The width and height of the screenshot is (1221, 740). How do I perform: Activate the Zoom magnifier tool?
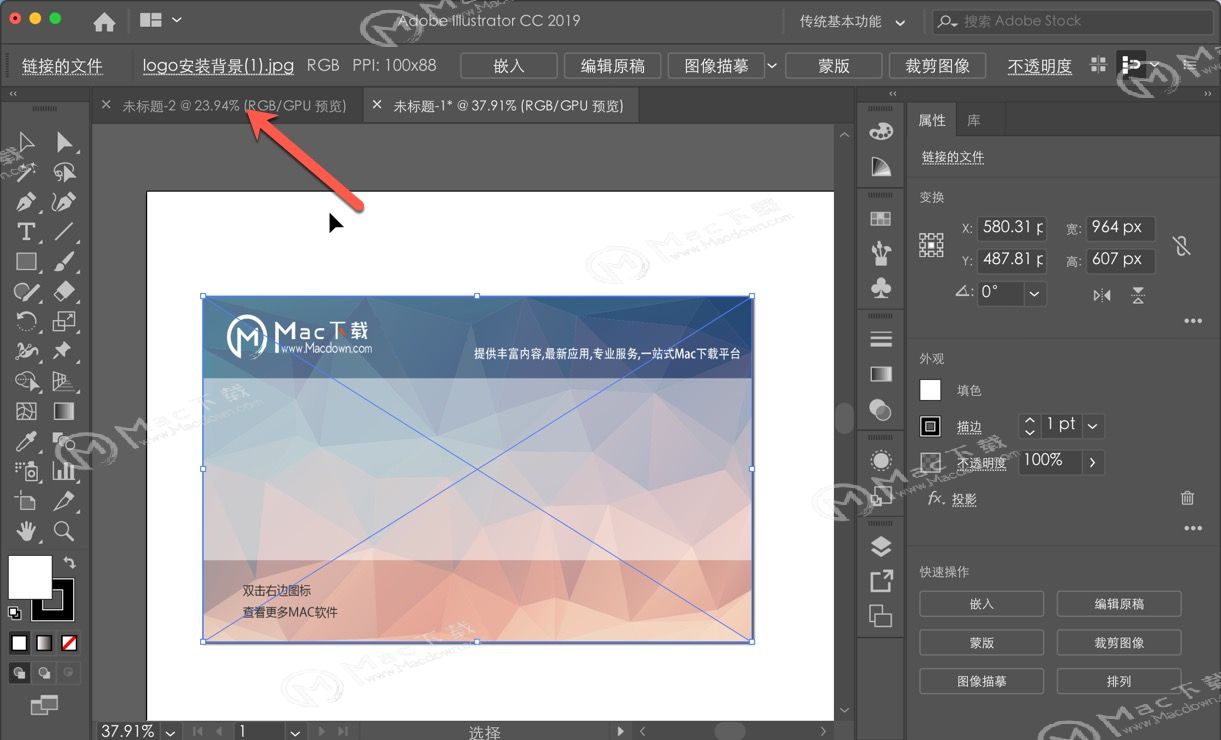(x=64, y=530)
